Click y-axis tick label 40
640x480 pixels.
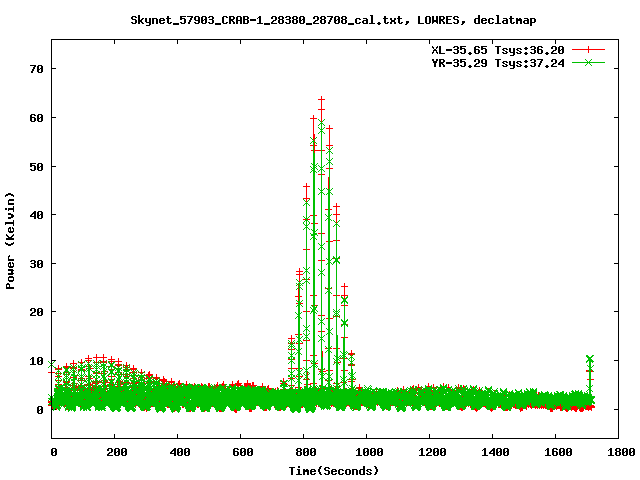36,215
